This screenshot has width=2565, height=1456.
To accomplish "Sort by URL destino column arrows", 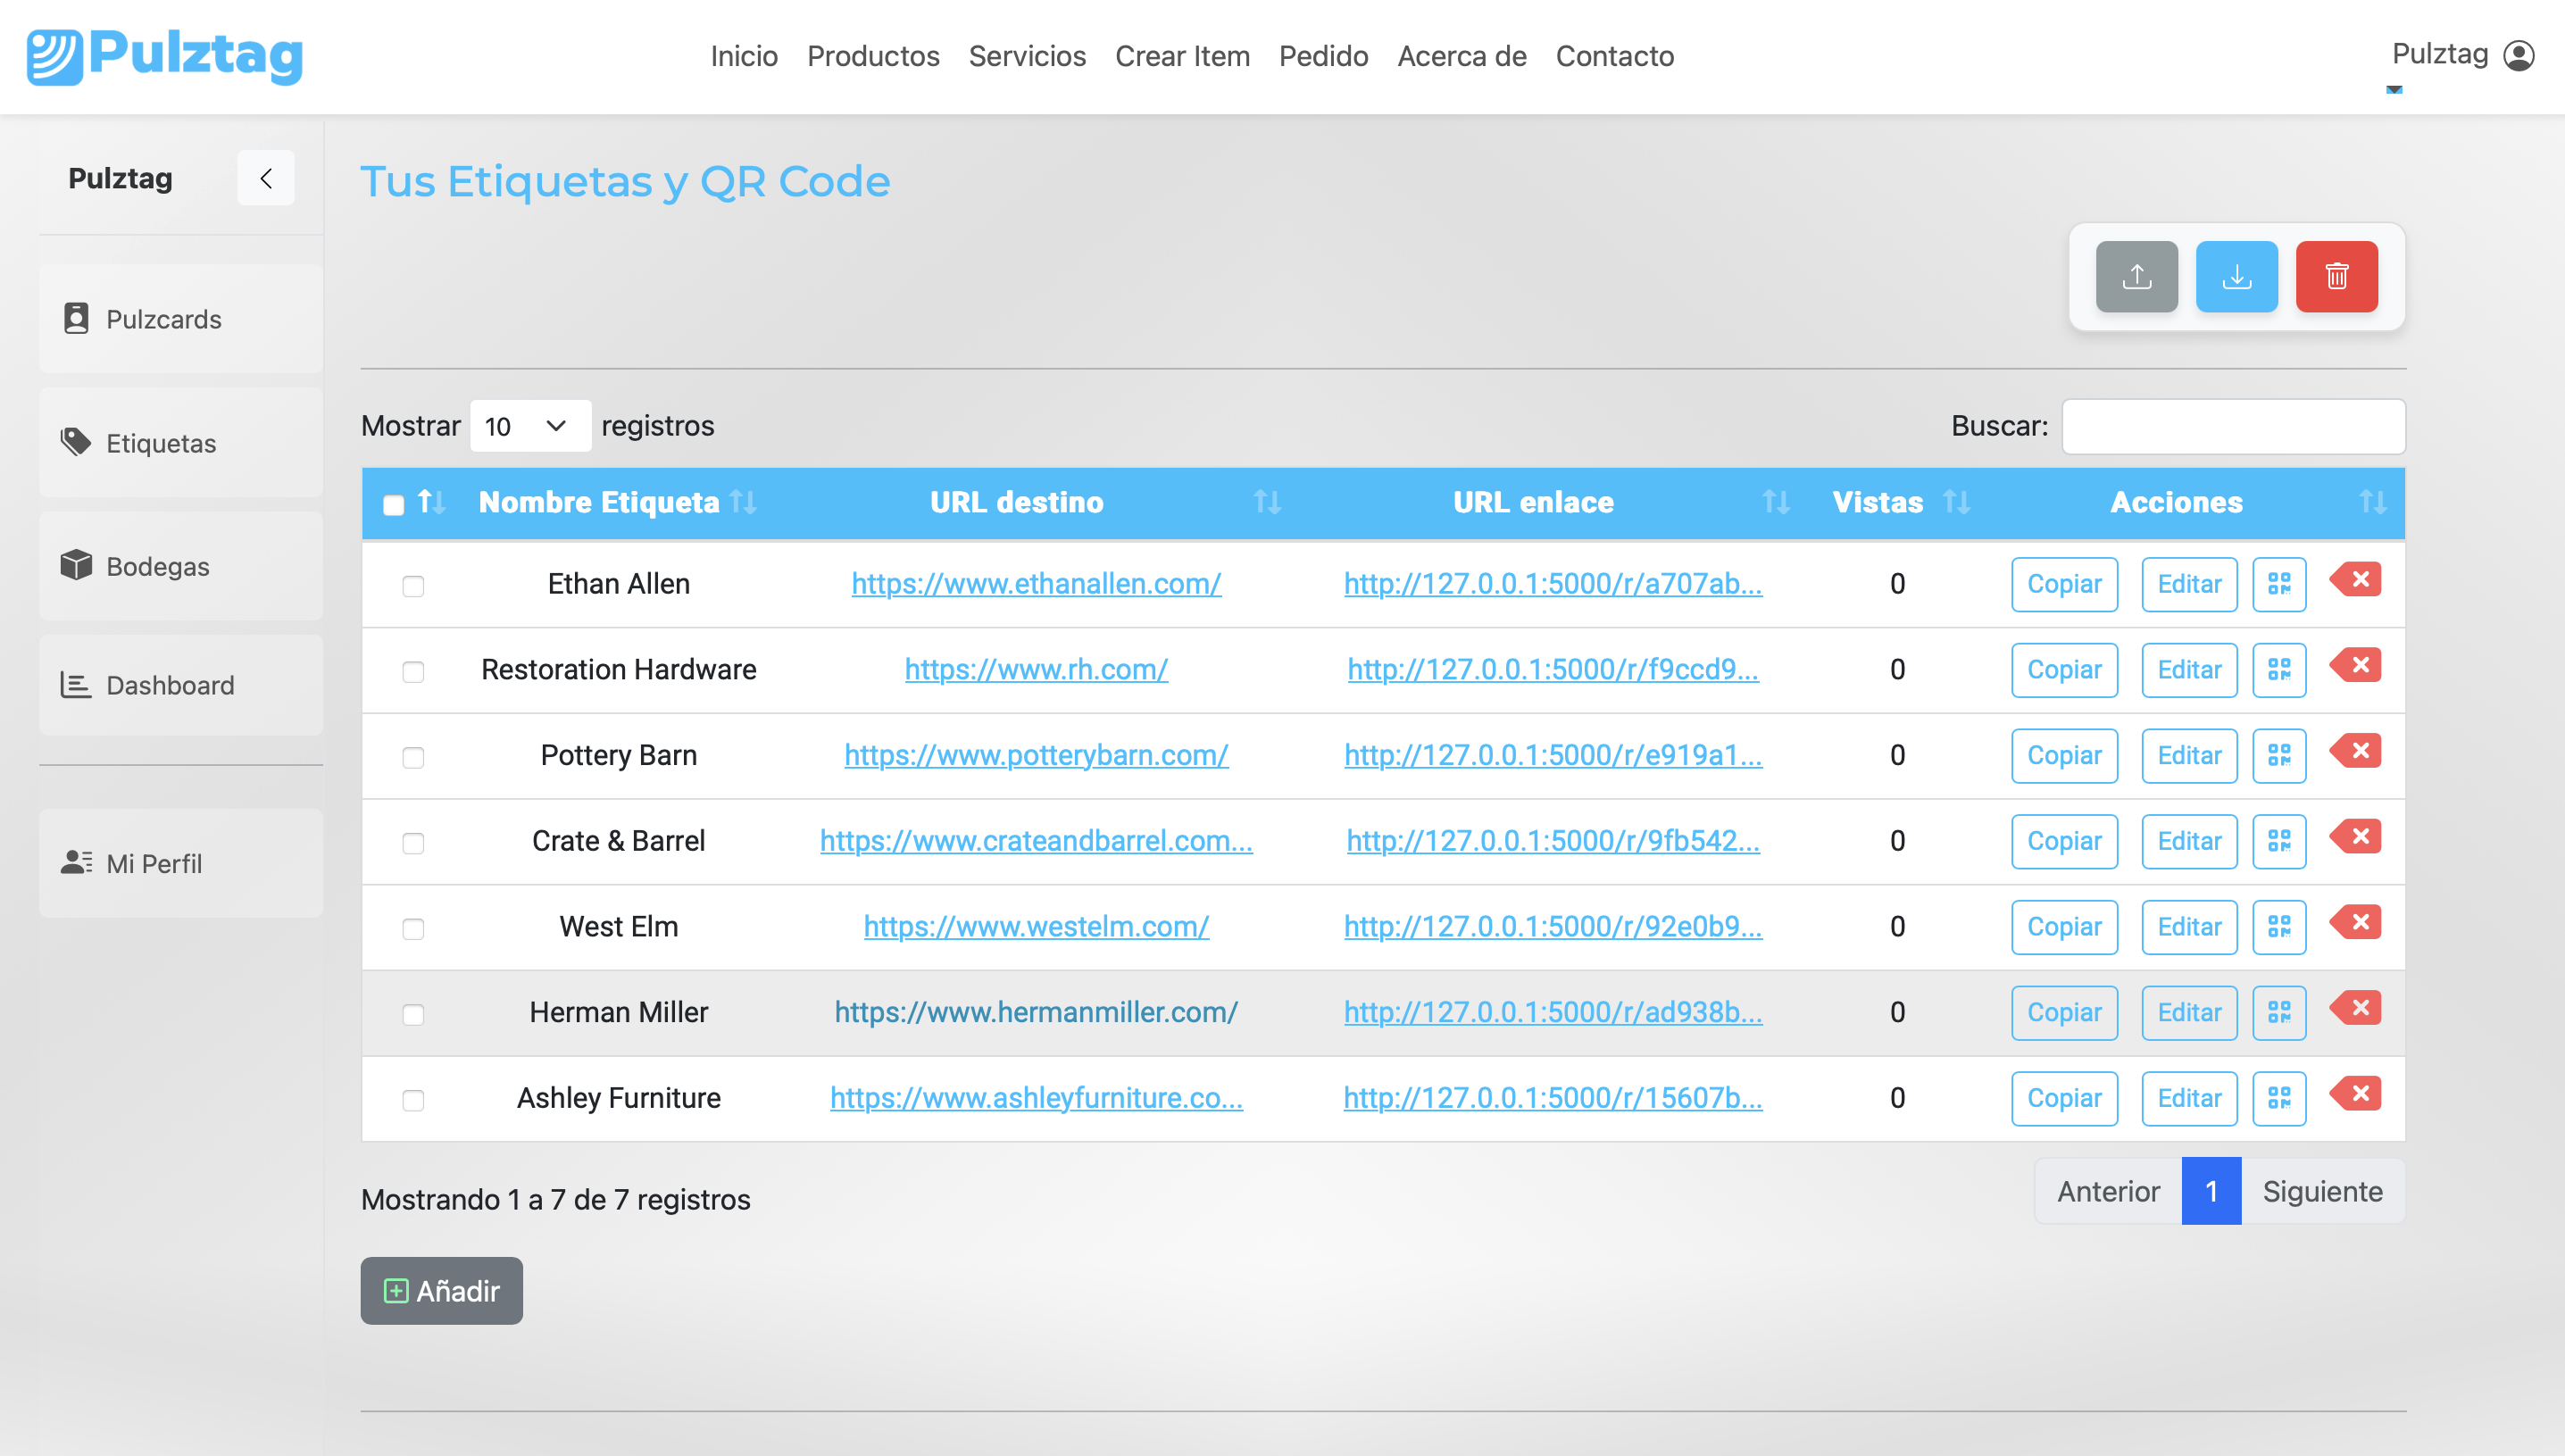I will point(1267,502).
